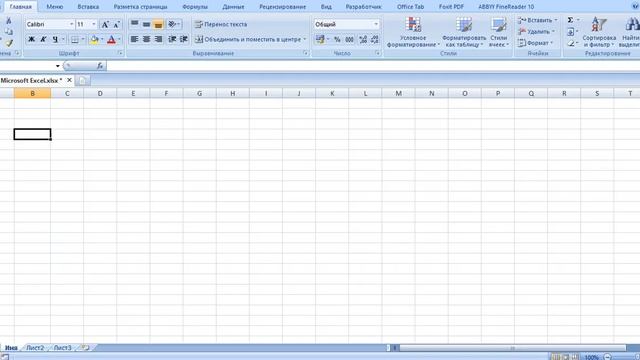Open Разметка страницы ribbon tab
Viewport: 640px width, 360px height.
140,7
